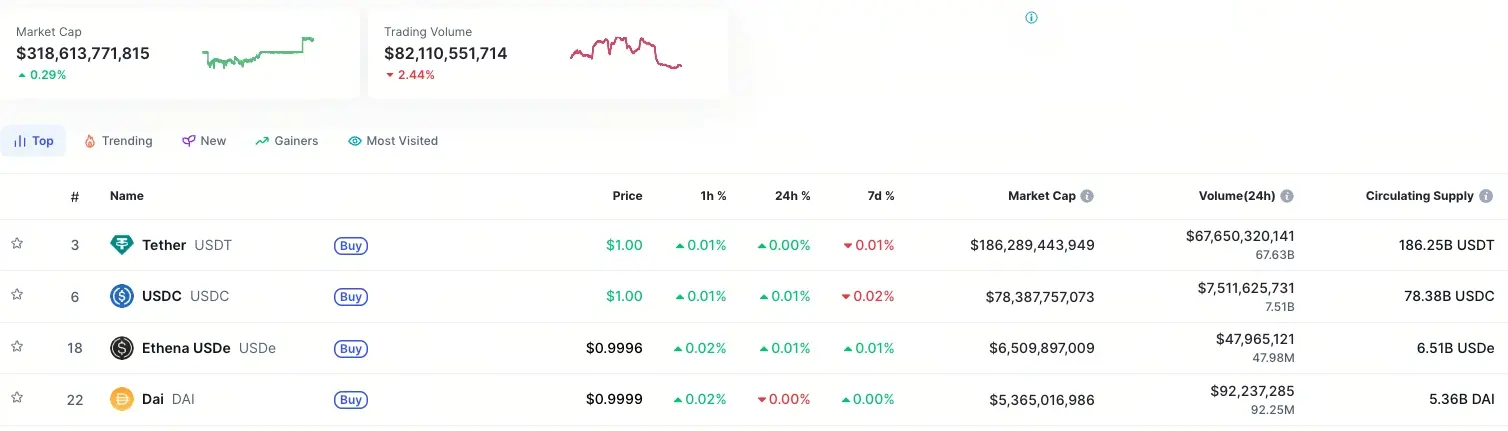1508x431 pixels.
Task: Click the Circulating Supply info icon
Action: click(x=1486, y=196)
